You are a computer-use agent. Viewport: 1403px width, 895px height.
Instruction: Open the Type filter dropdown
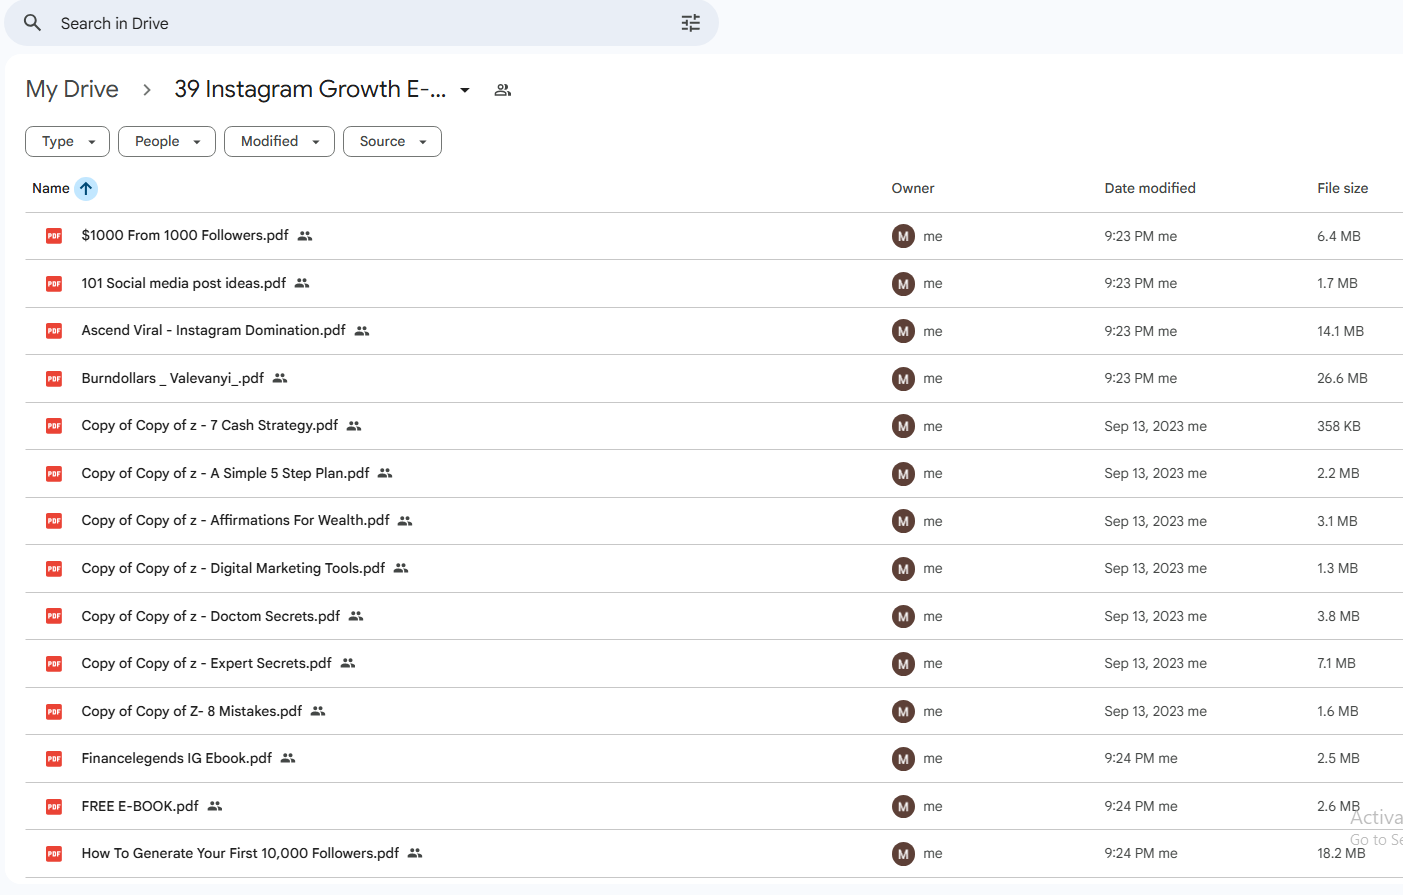(67, 142)
